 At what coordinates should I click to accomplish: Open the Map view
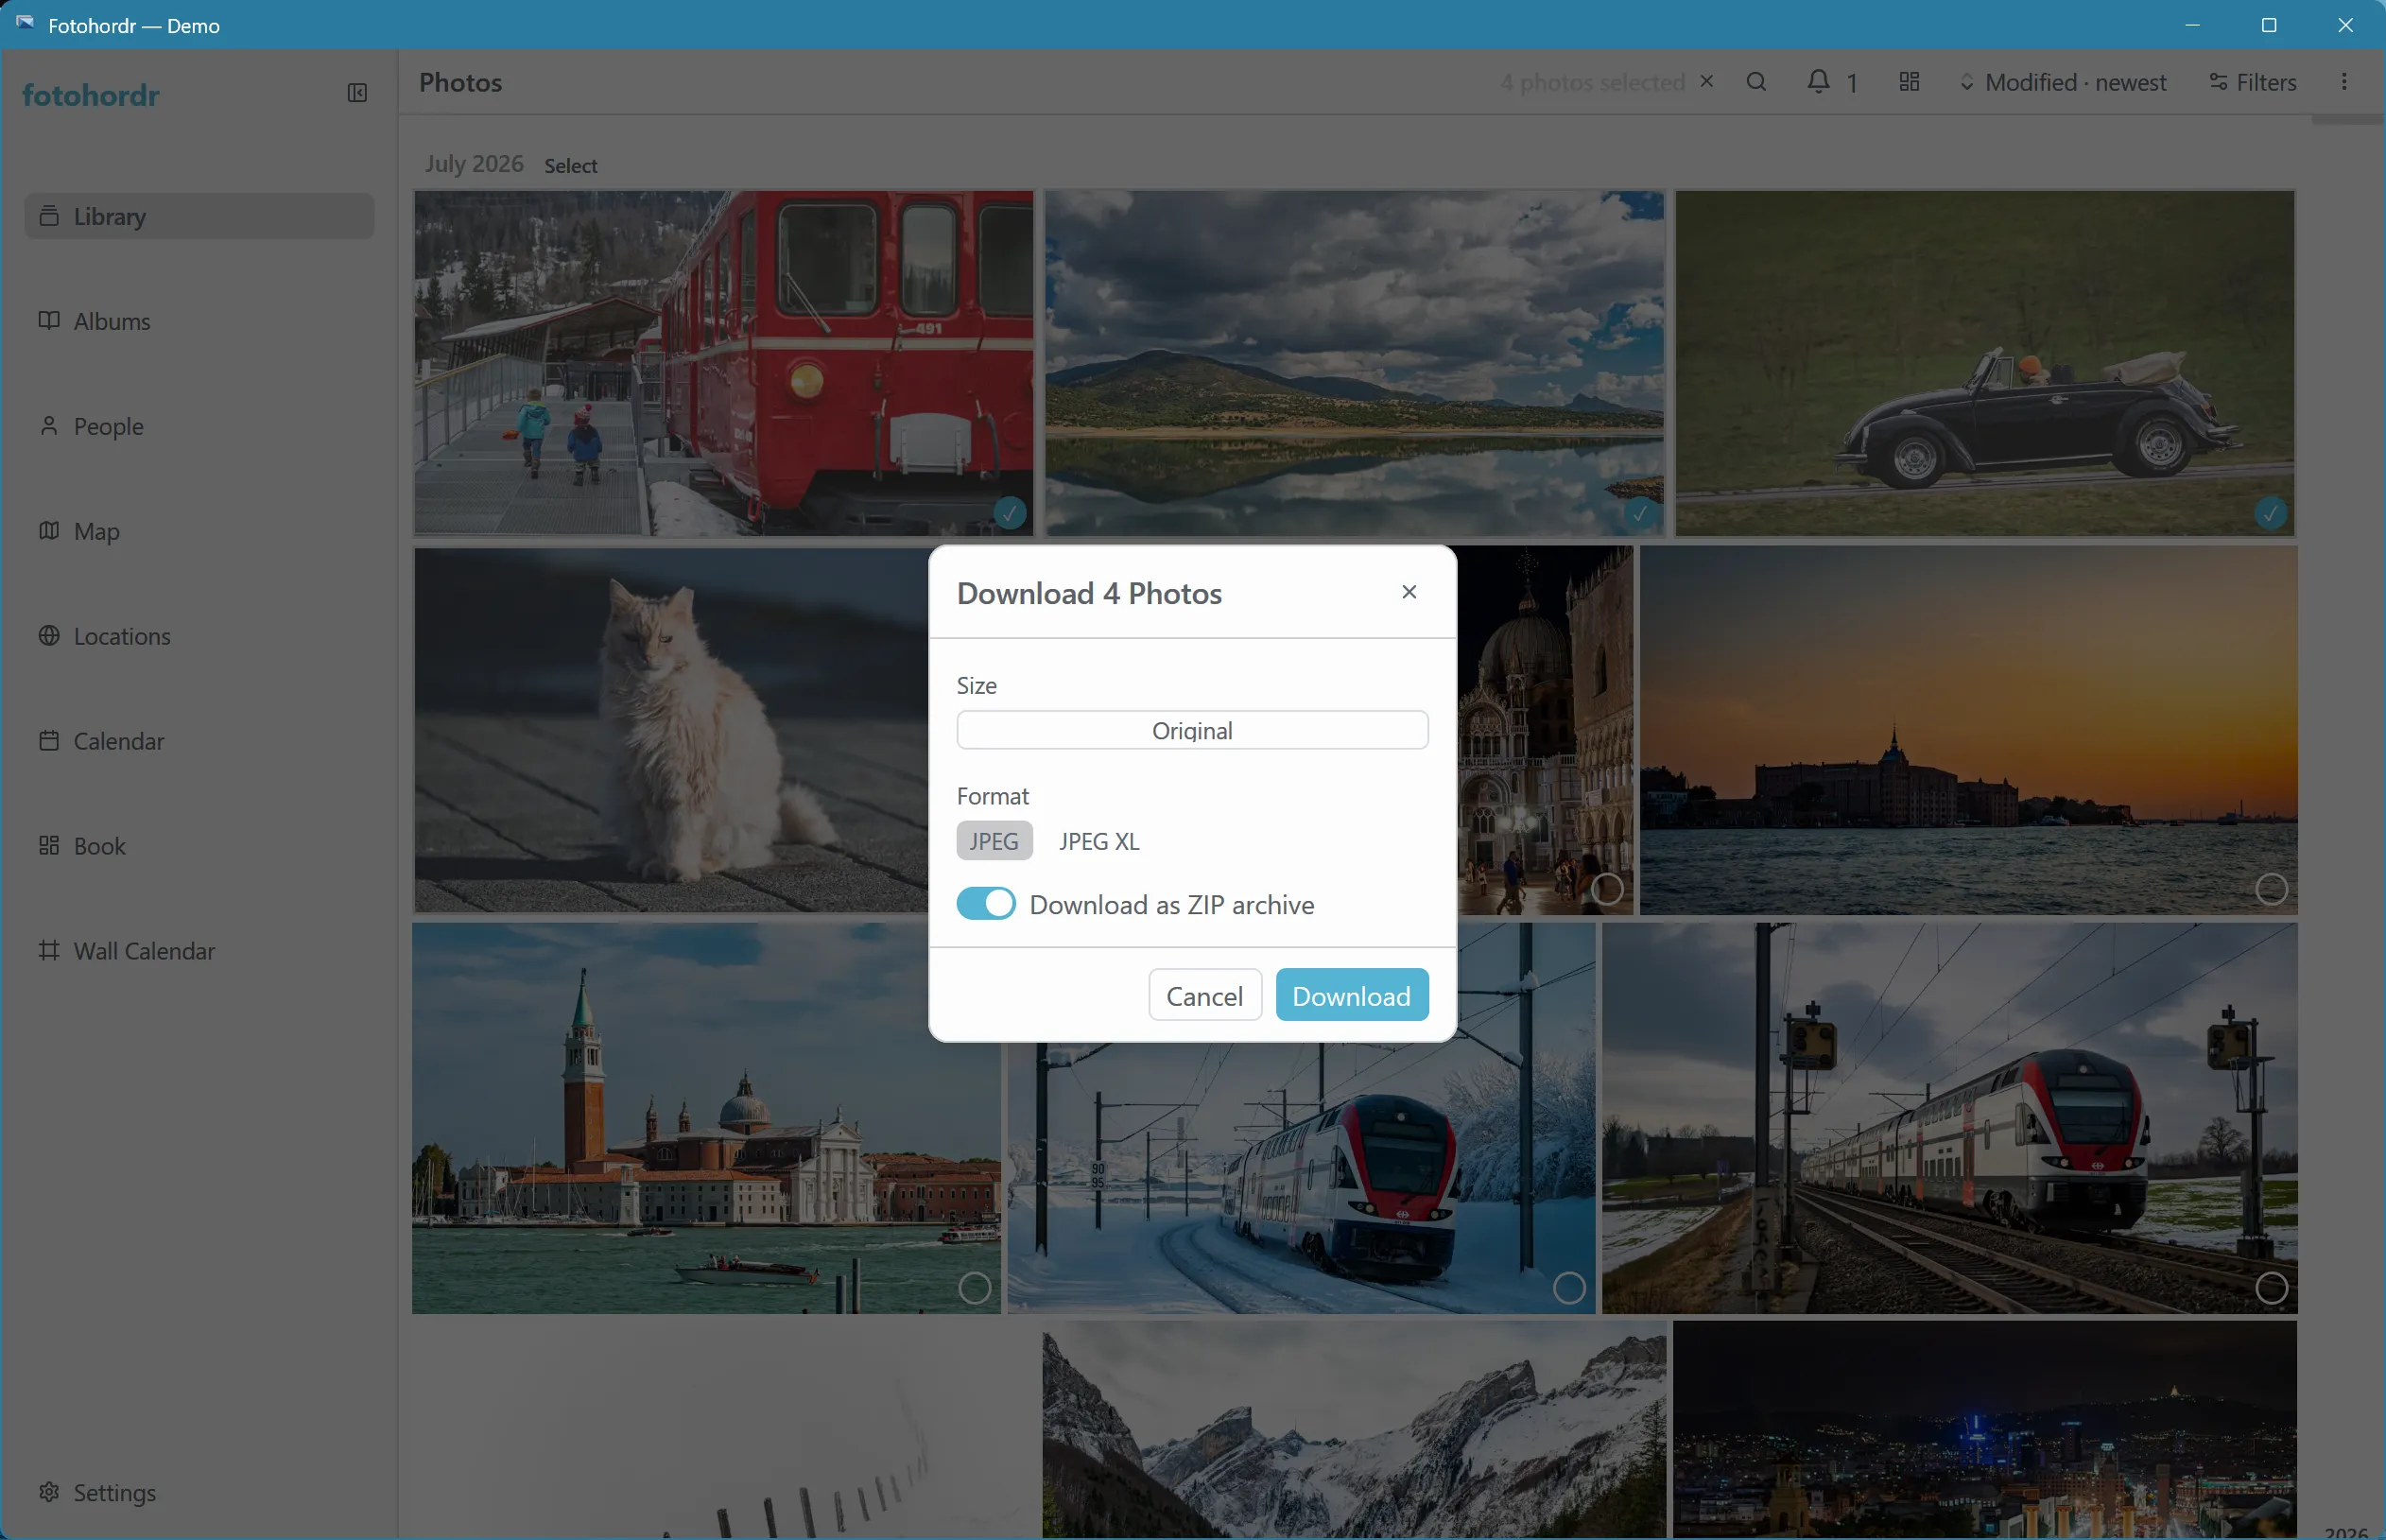point(200,531)
